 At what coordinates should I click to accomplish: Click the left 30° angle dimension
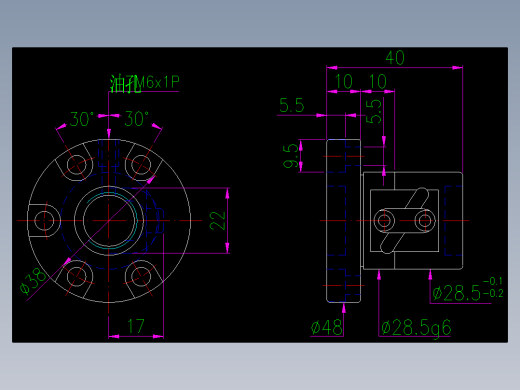point(82,119)
